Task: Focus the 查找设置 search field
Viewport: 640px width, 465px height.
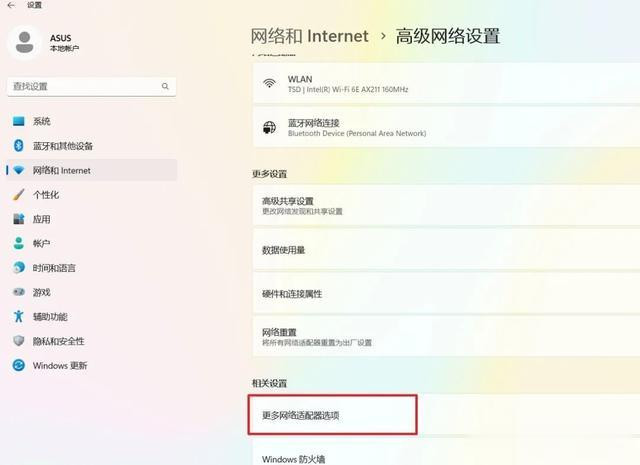Action: pos(92,87)
